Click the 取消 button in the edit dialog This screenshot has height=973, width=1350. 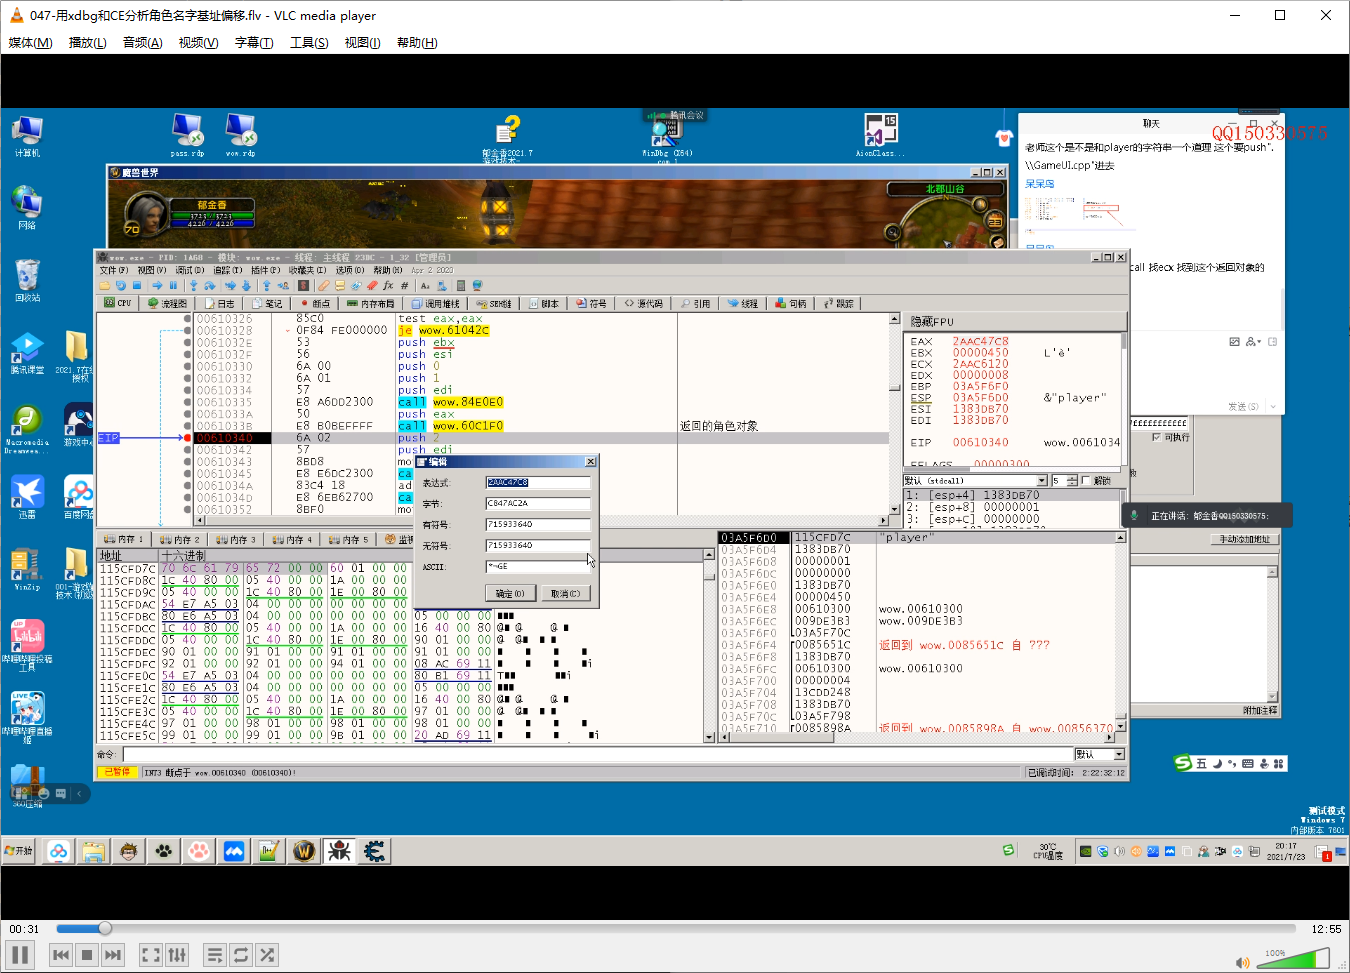pos(566,593)
